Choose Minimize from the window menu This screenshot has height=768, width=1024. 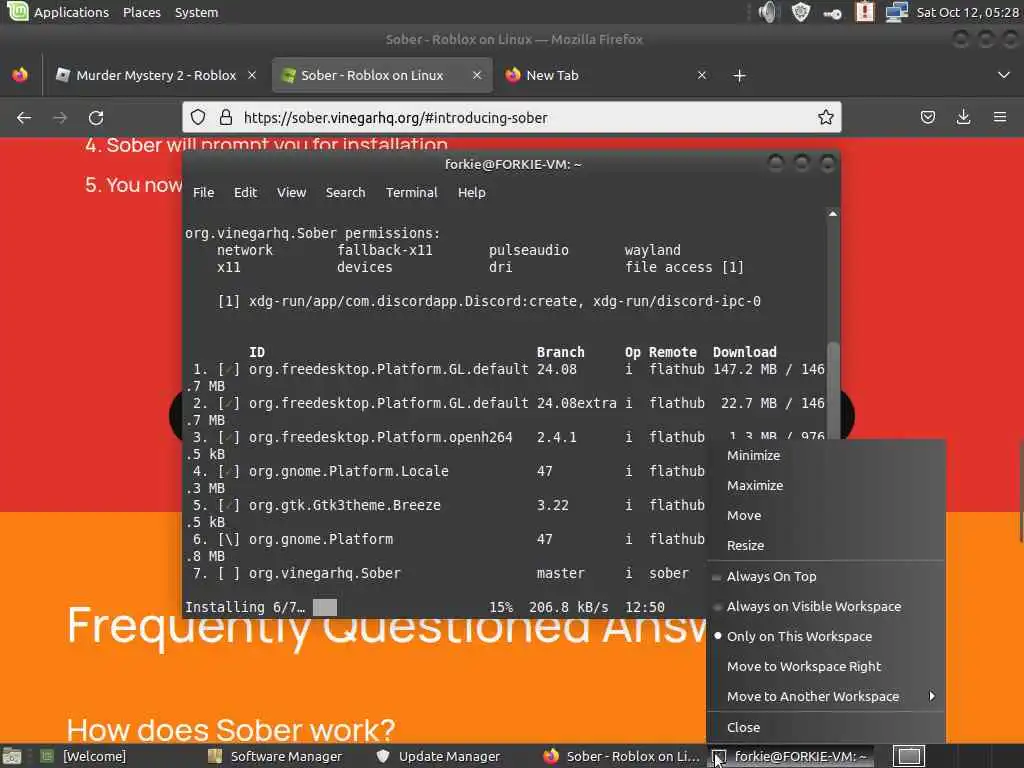(x=826, y=456)
